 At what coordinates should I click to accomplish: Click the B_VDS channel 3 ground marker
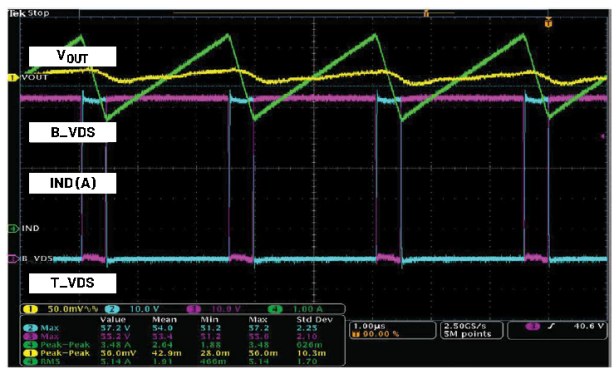click(13, 259)
